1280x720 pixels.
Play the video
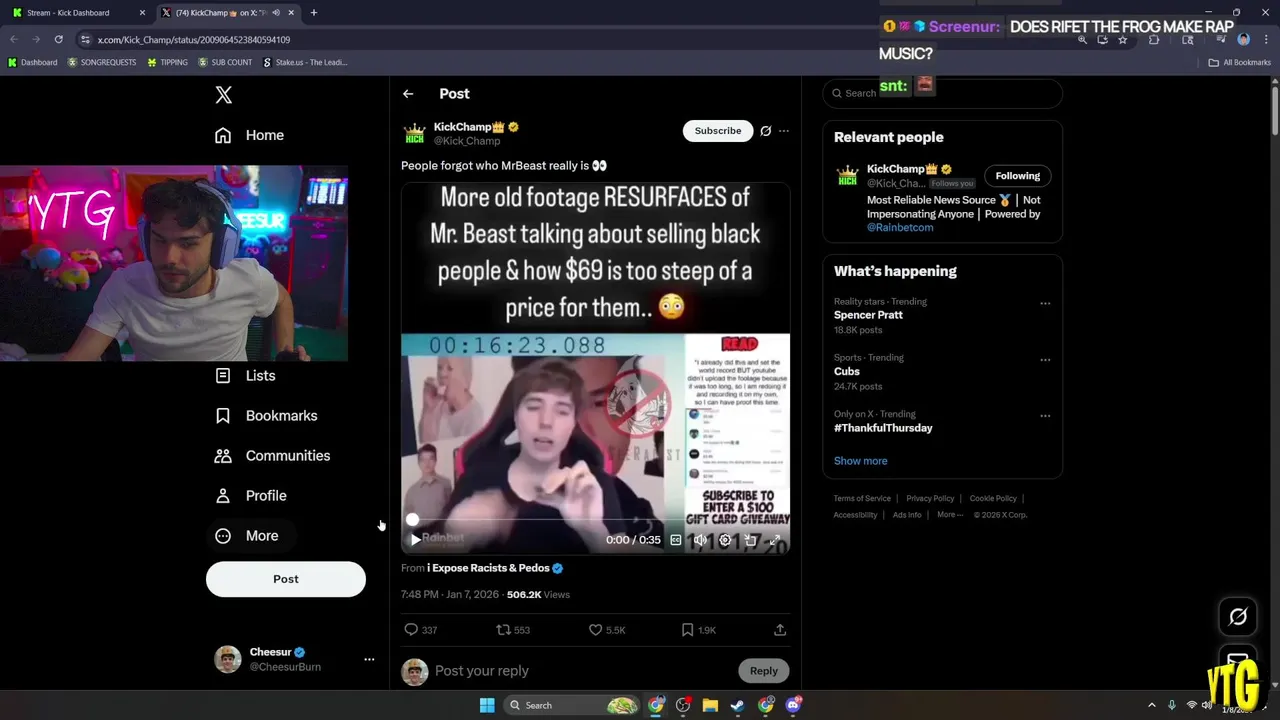pos(416,540)
